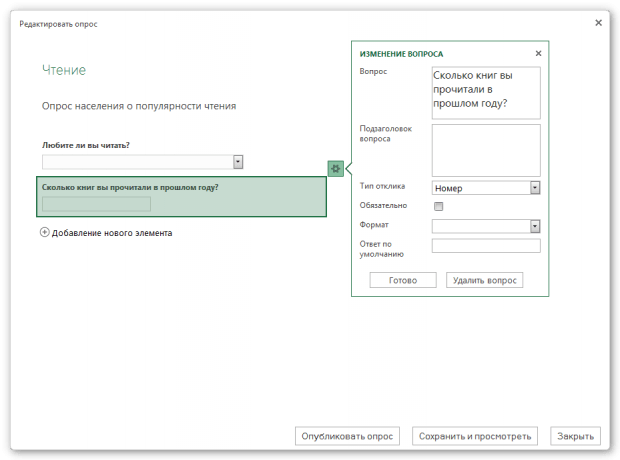
Task: Select the description Опрос населения о популярности чтения
Action: (x=139, y=106)
